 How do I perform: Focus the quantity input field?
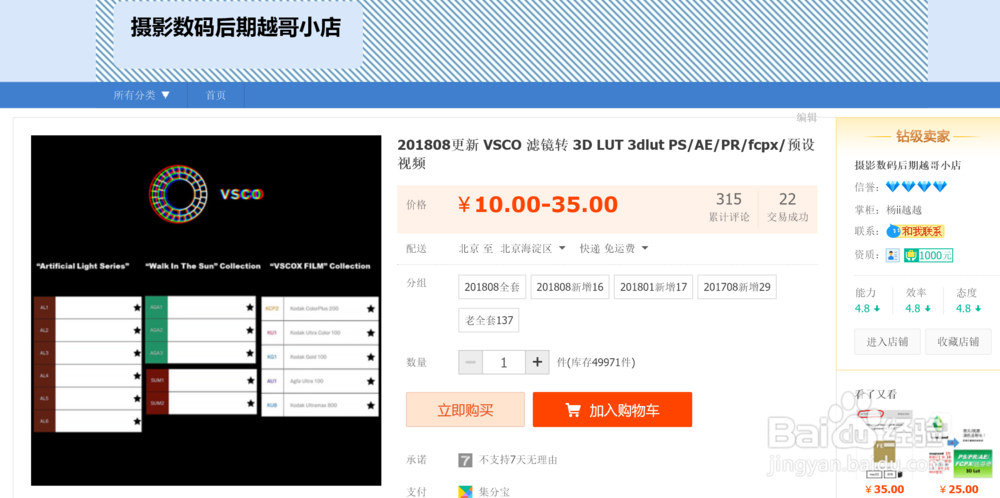point(504,362)
